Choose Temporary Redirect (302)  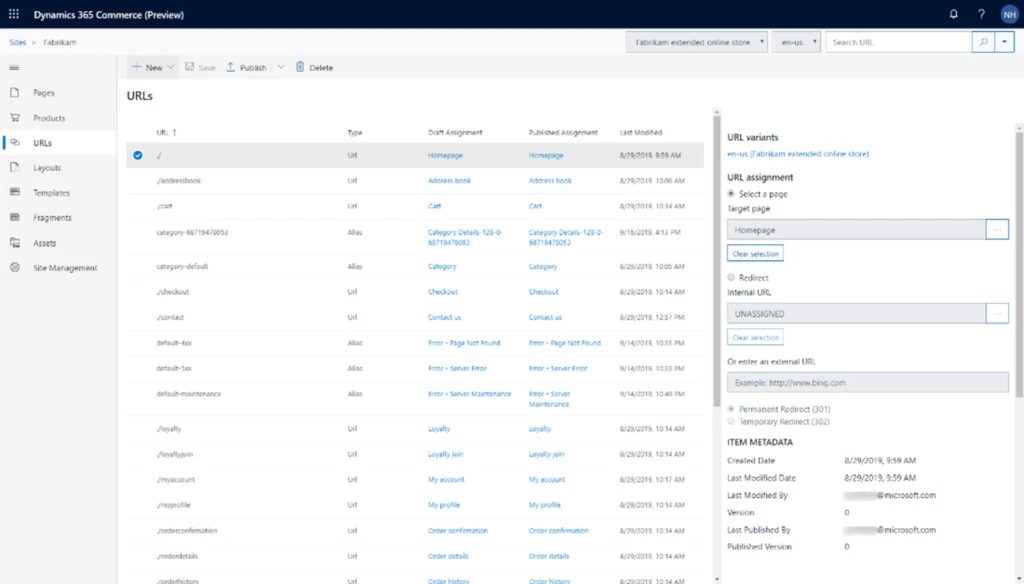(x=729, y=421)
